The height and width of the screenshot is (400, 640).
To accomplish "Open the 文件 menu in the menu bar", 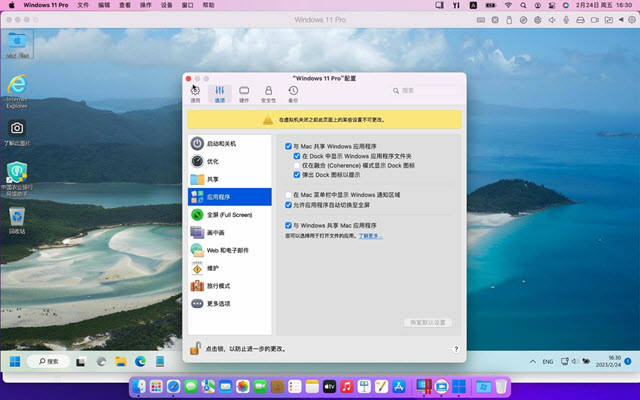I will point(83,5).
